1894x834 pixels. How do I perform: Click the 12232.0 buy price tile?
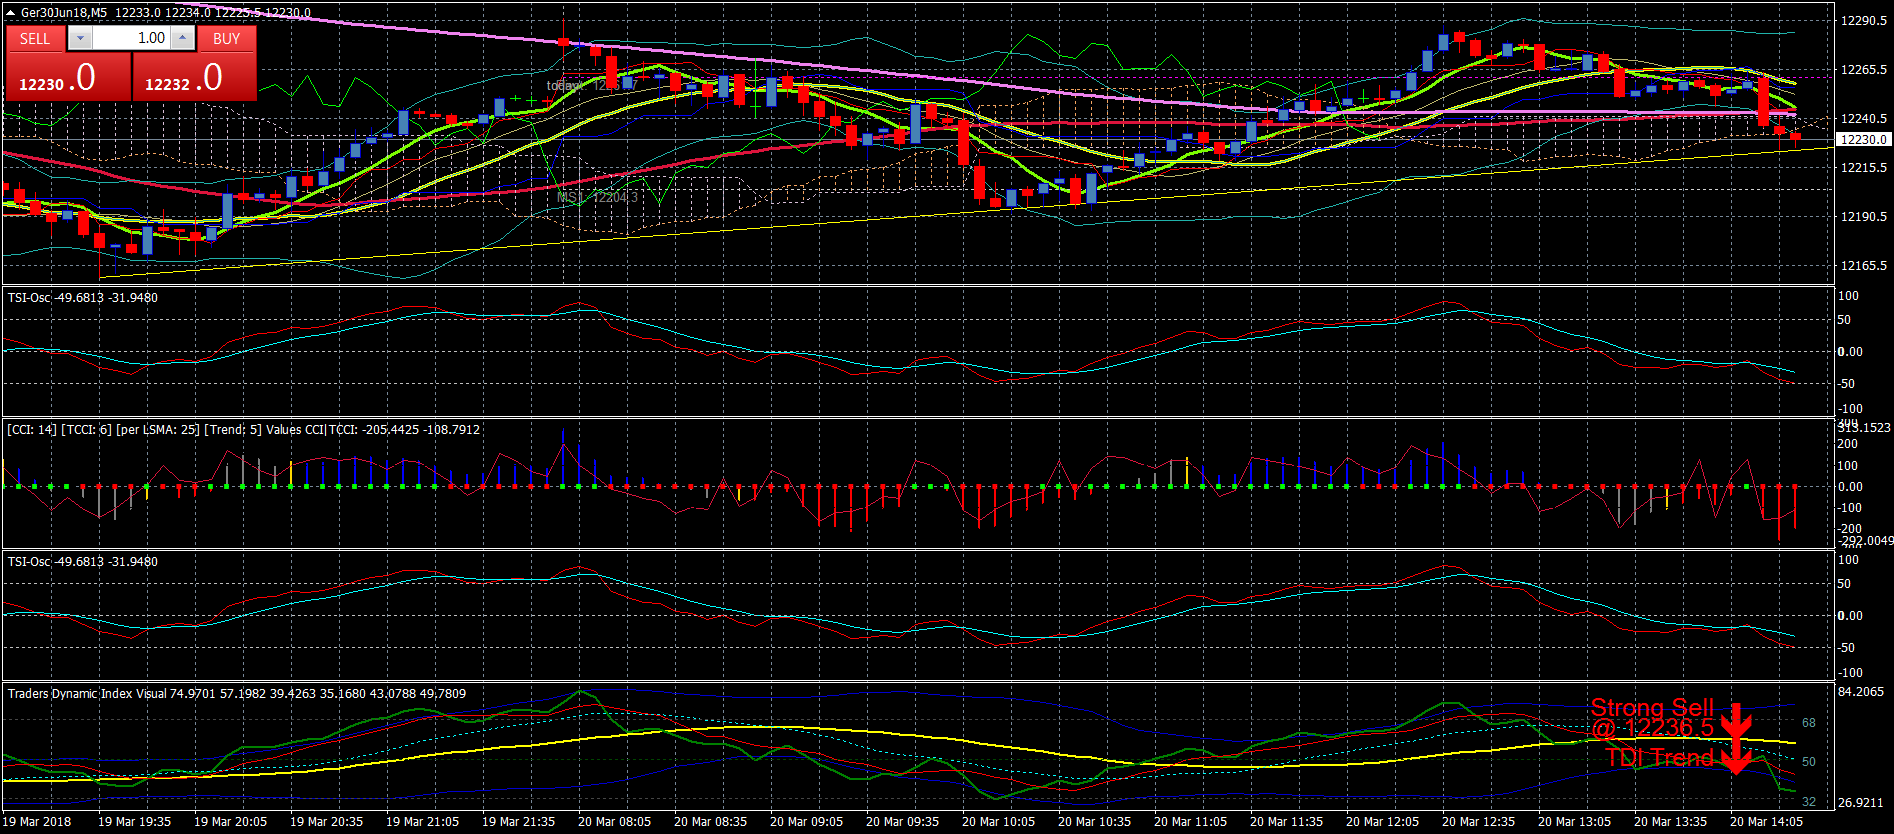[195, 77]
